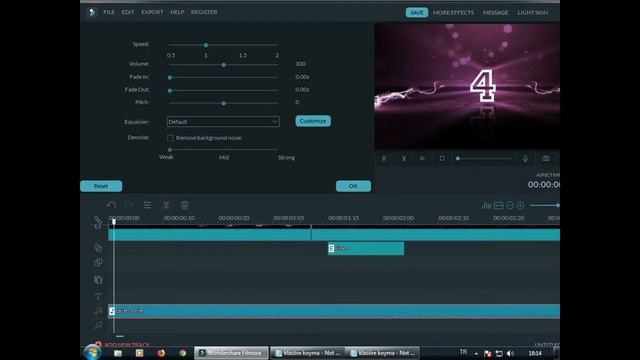Screen dimensions: 640x360
Task: Open the edit settings icon in timeline toolbar
Action: point(147,205)
